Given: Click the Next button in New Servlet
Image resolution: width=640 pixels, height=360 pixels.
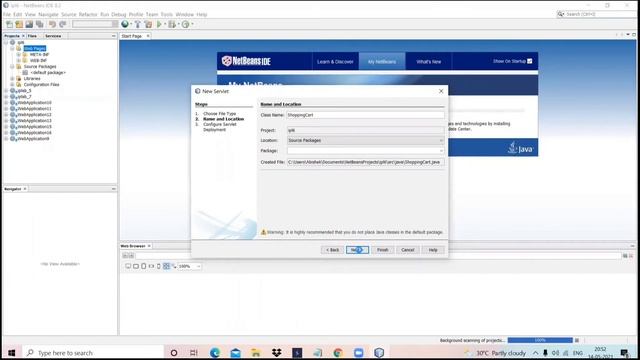Looking at the screenshot, I should [357, 250].
